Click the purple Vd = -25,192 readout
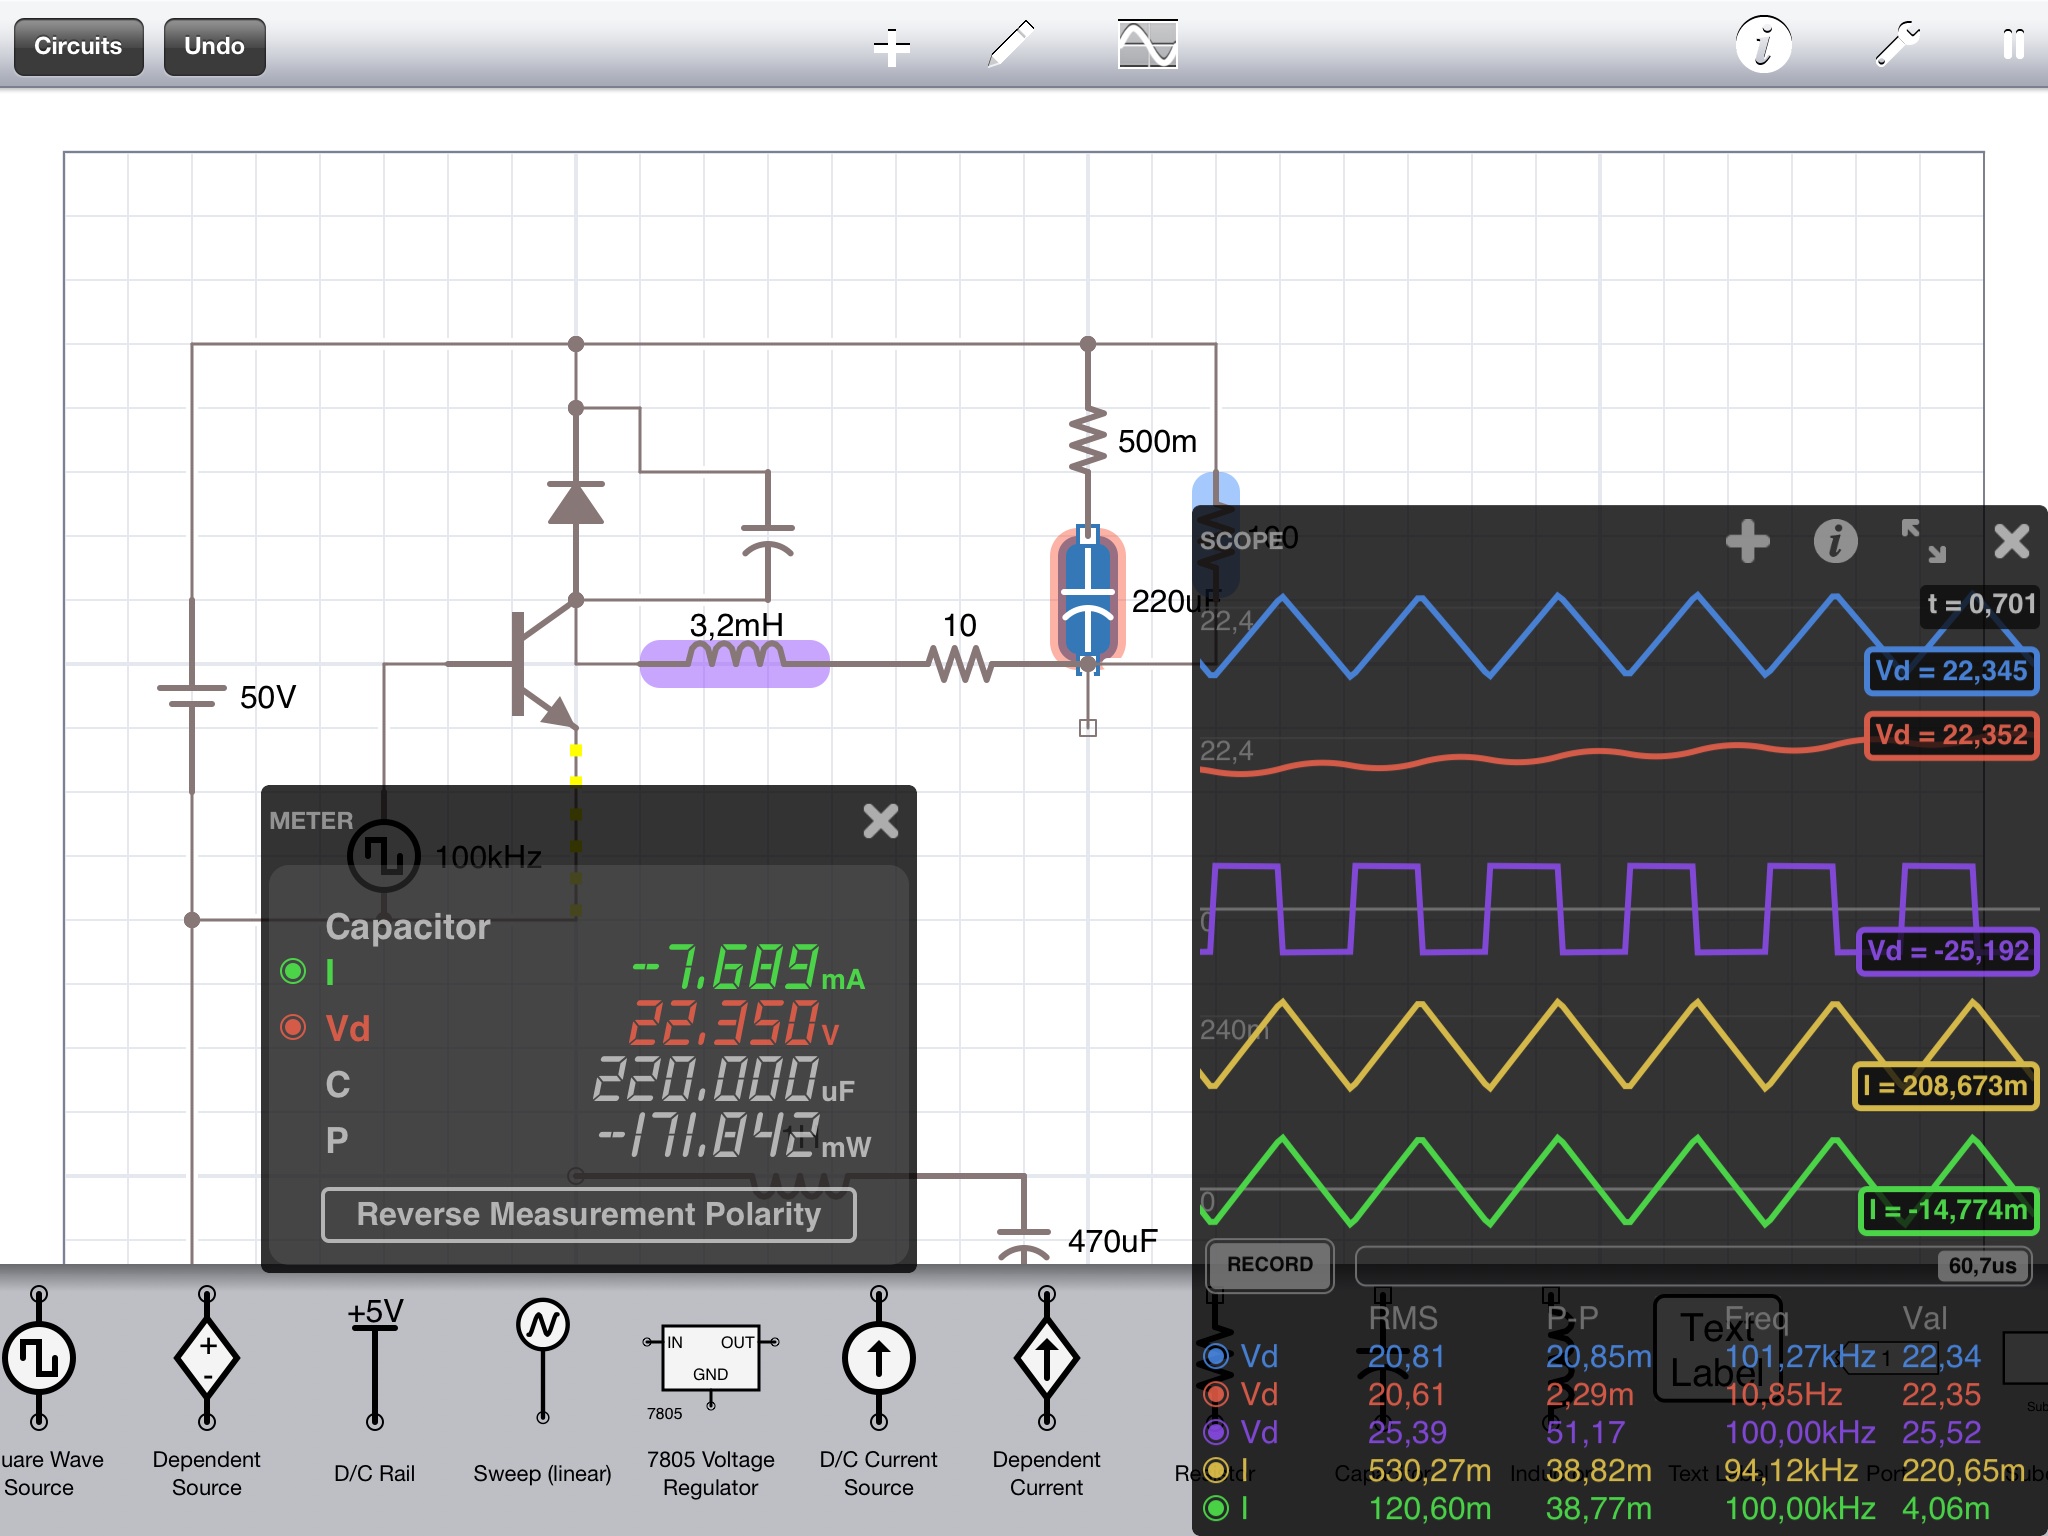The height and width of the screenshot is (1536, 2048). pos(1948,951)
